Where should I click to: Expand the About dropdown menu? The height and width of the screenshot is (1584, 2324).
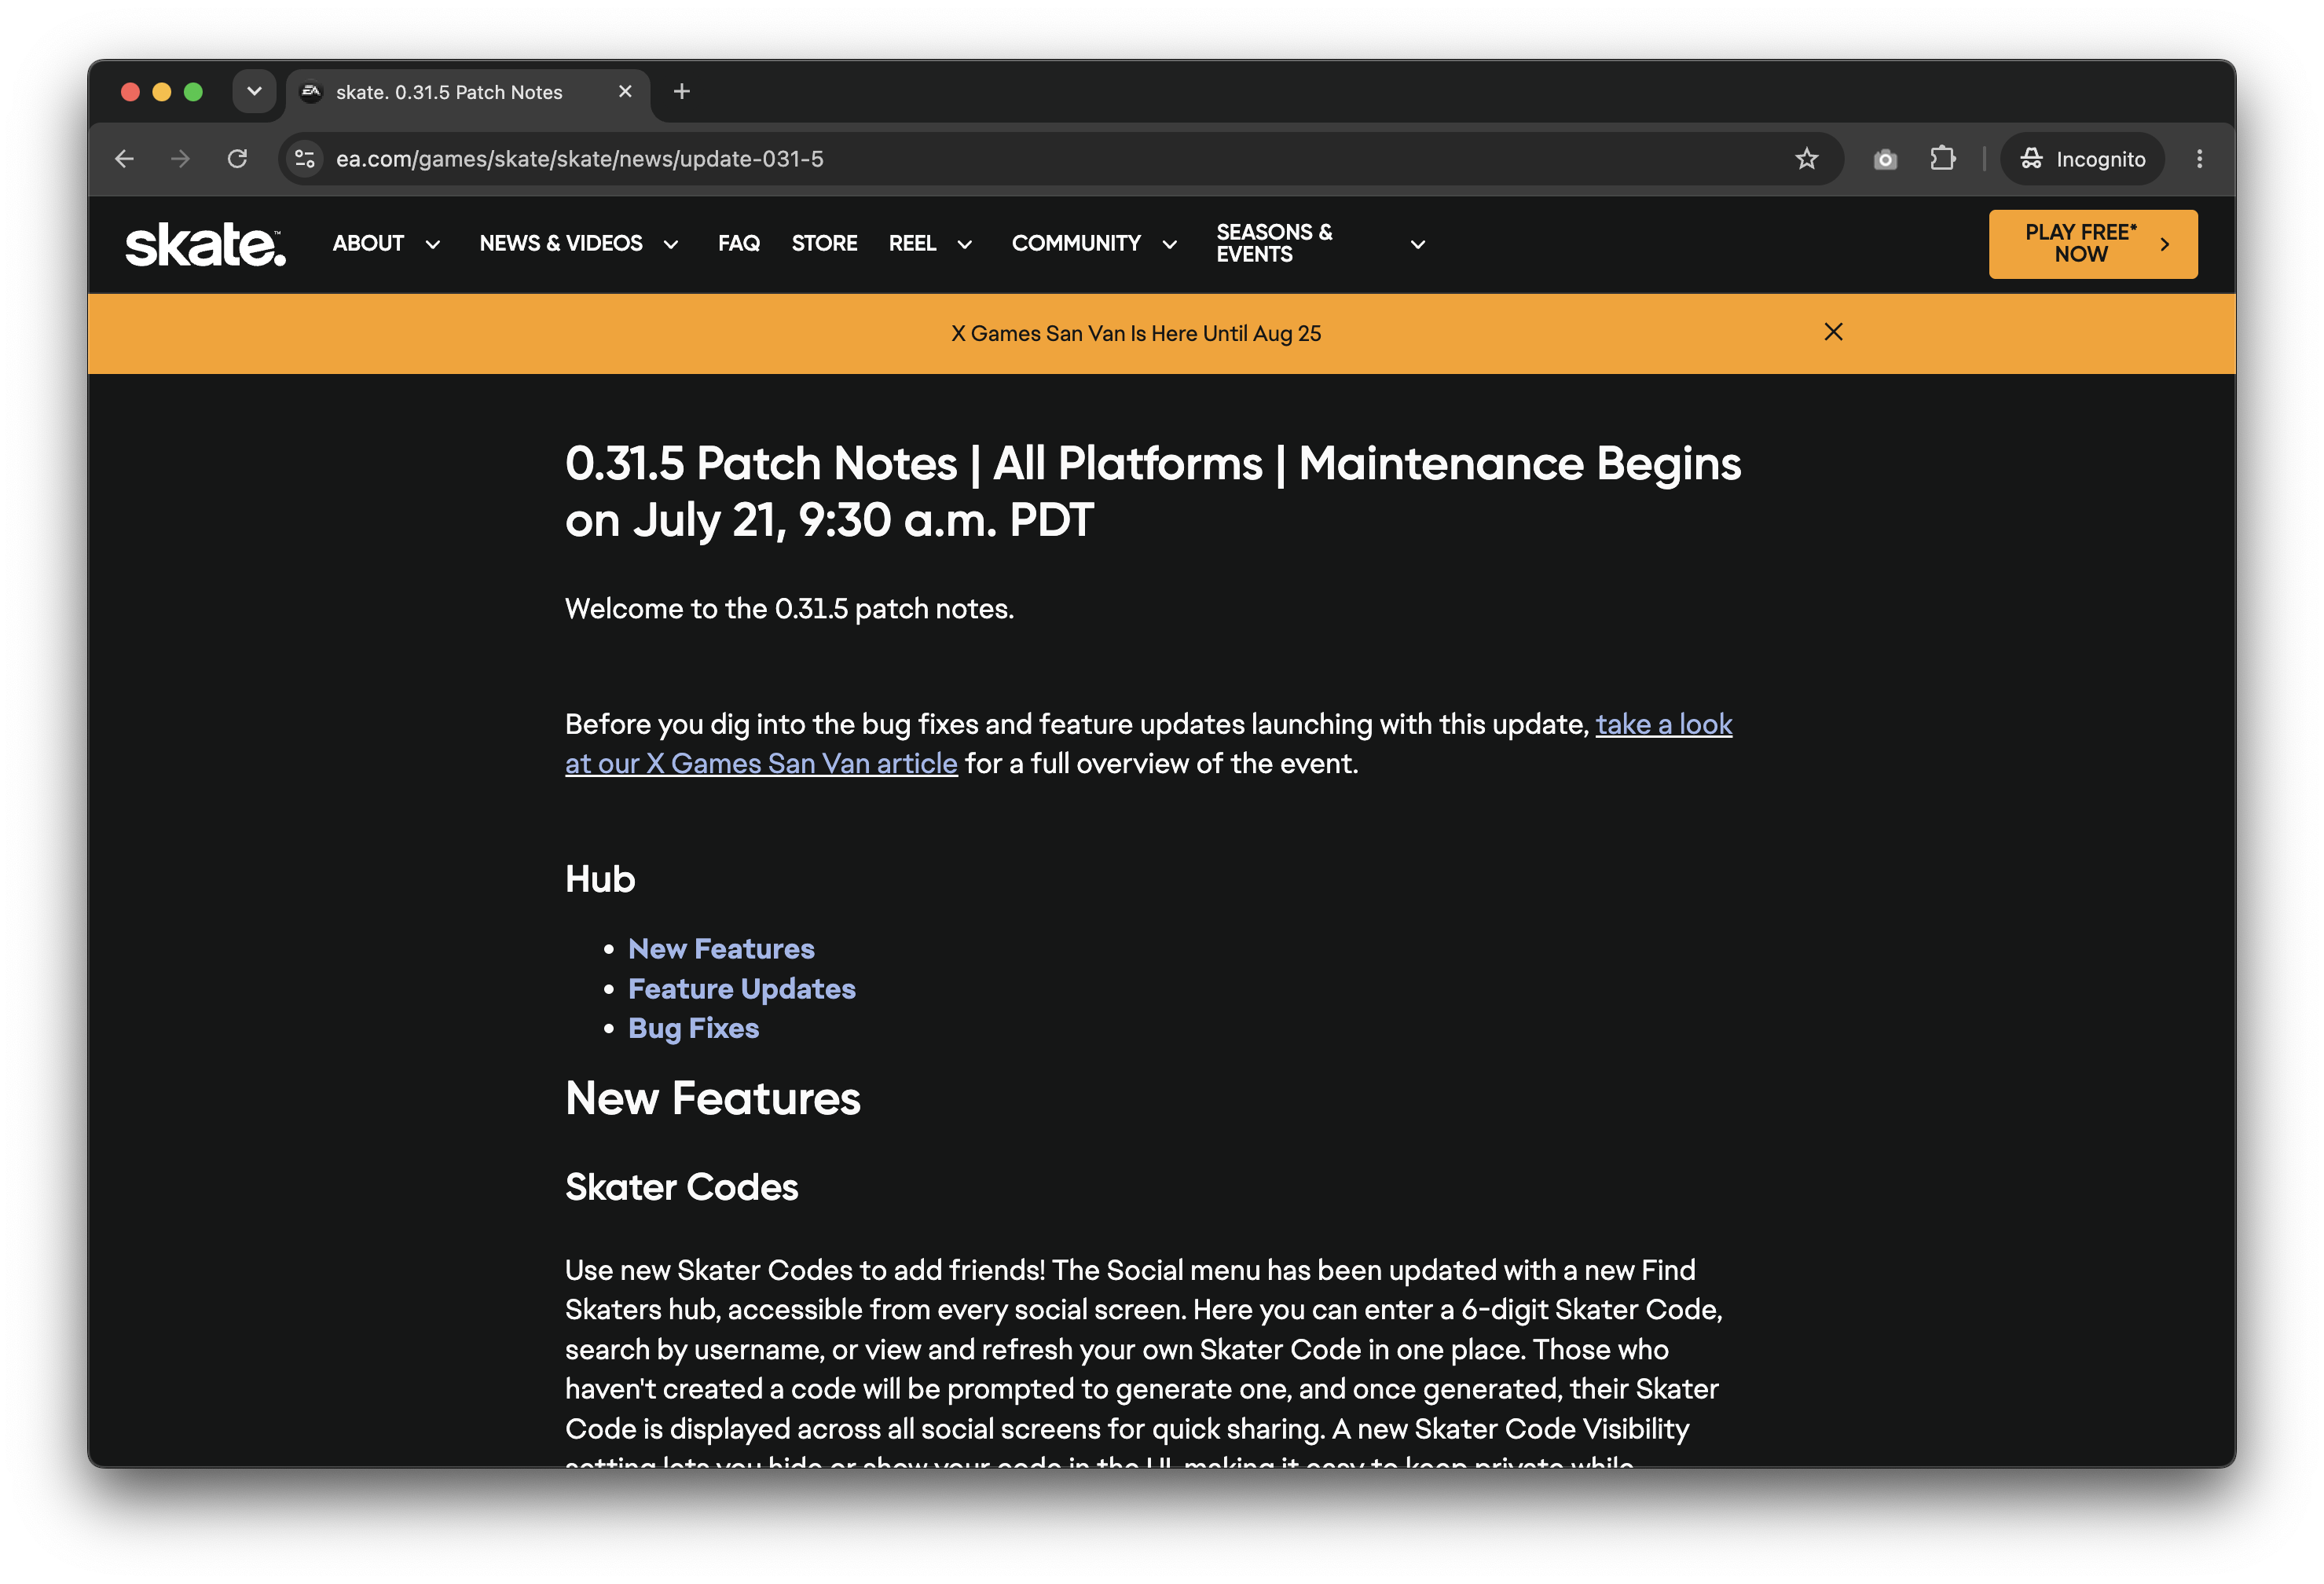tap(387, 244)
